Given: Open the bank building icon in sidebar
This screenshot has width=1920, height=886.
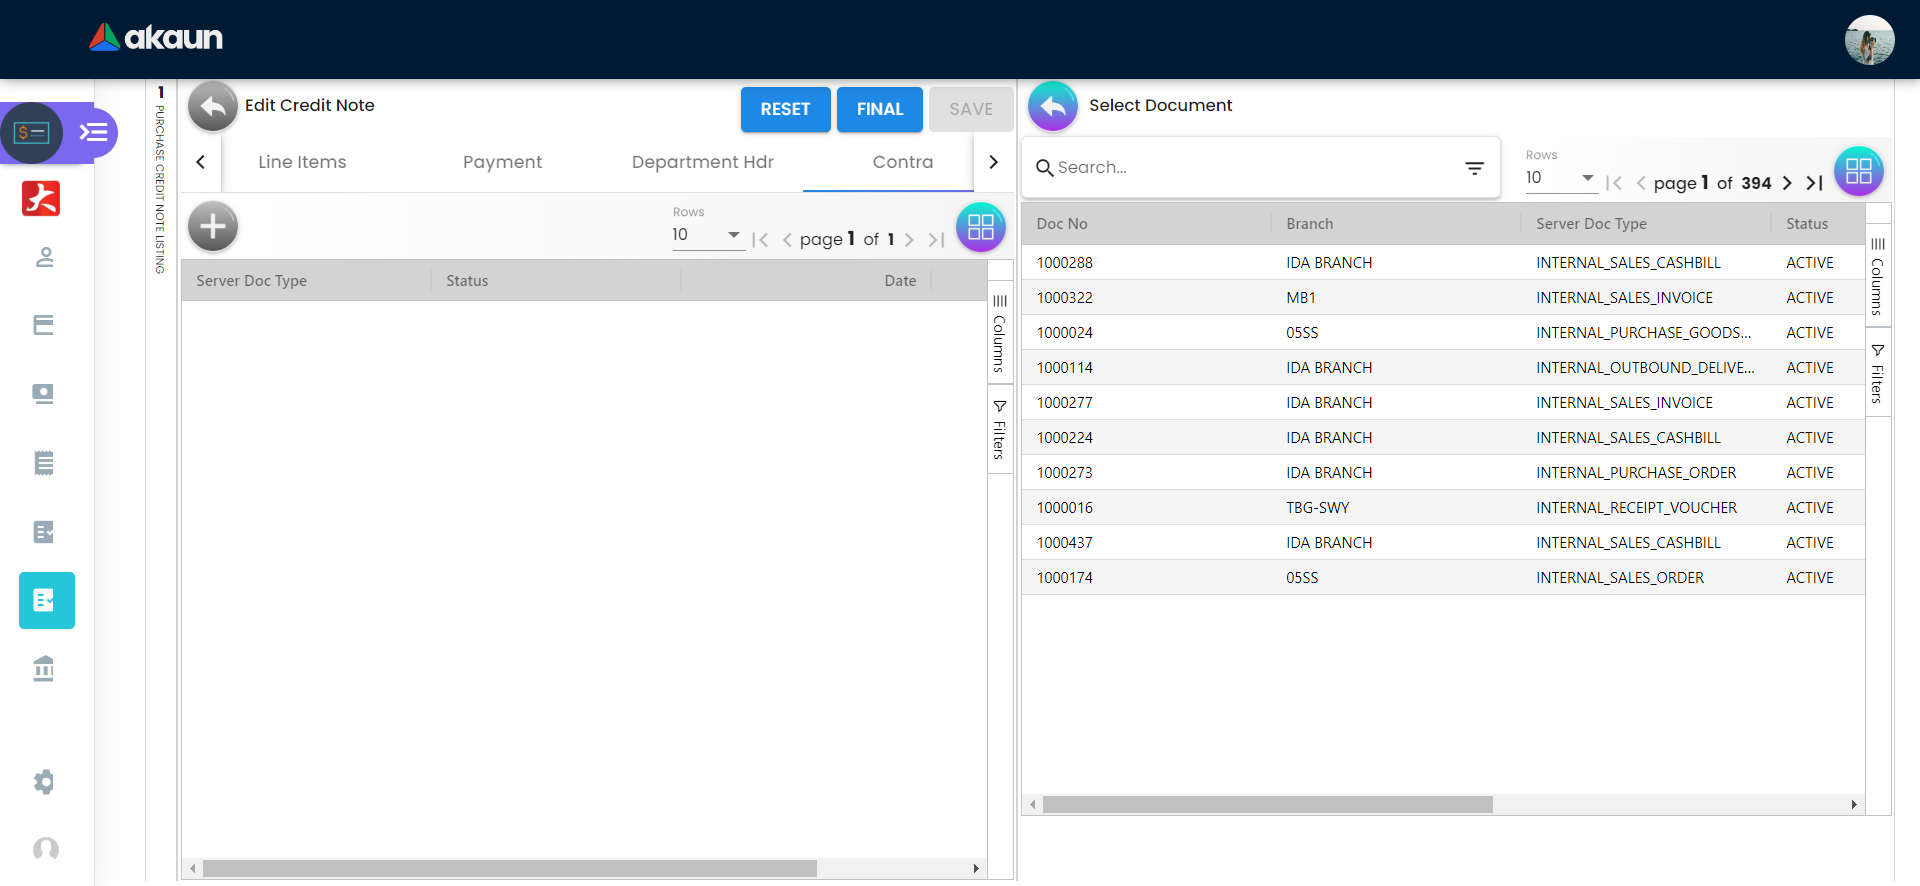Looking at the screenshot, I should coord(44,668).
